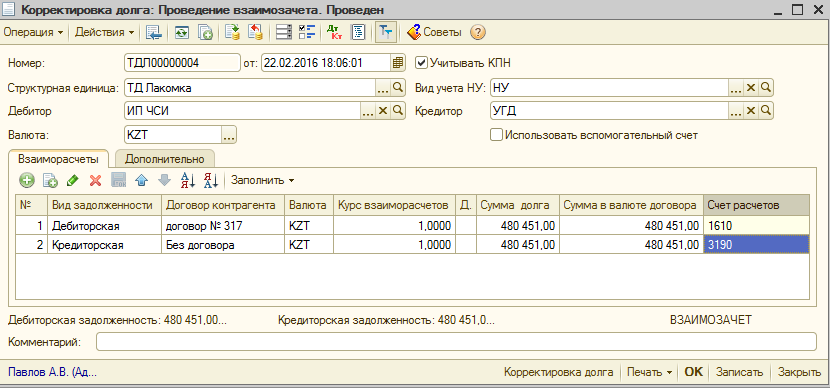Click the Корректировка долга button at the bottom
This screenshot has width=830, height=389.
(558, 372)
